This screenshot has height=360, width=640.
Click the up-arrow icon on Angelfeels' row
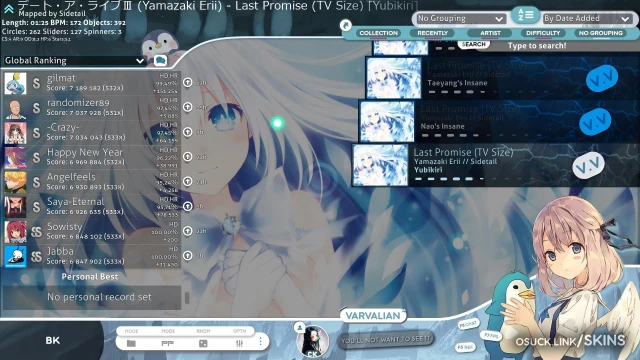tap(187, 181)
